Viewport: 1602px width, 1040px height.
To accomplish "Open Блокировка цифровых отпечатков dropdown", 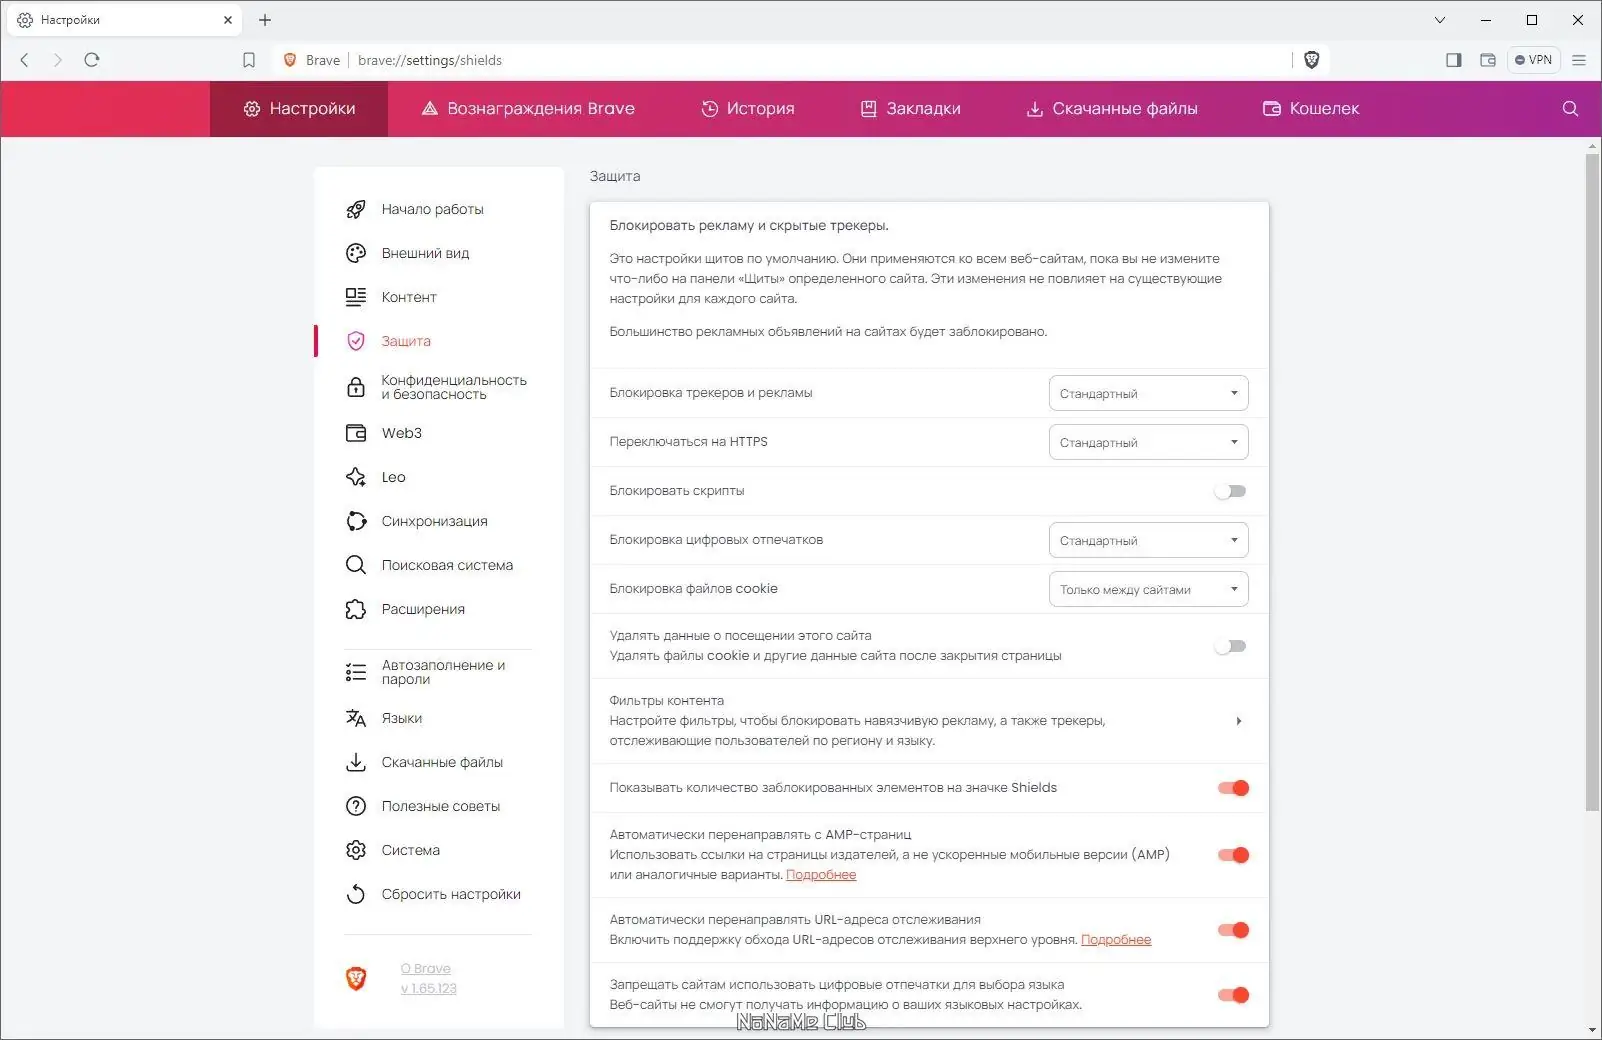I will point(1148,540).
